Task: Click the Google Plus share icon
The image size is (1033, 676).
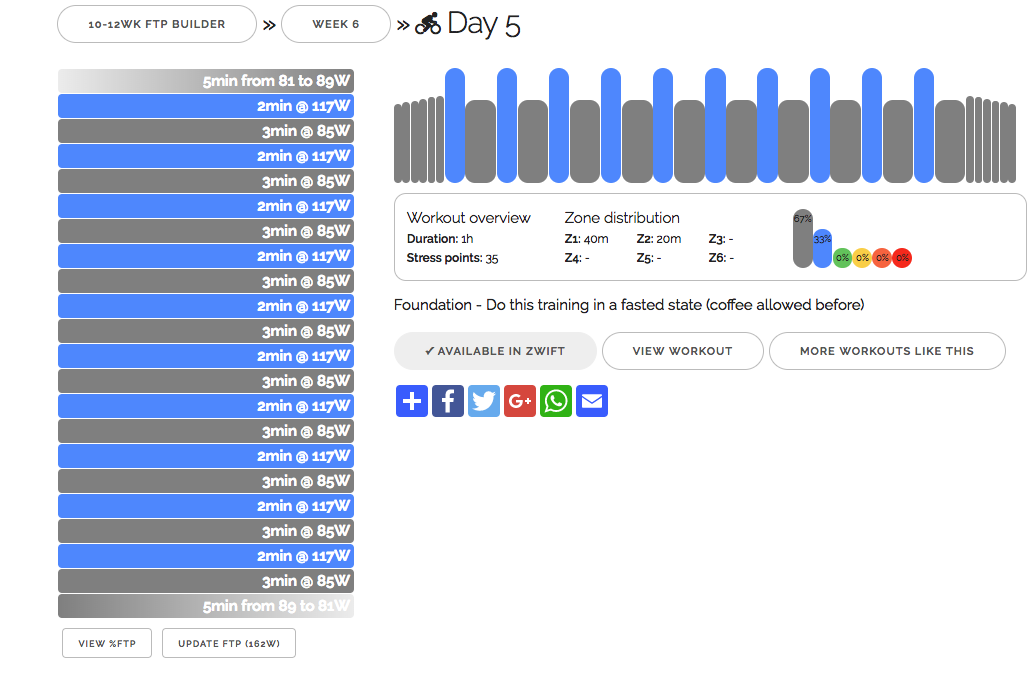Action: (520, 401)
